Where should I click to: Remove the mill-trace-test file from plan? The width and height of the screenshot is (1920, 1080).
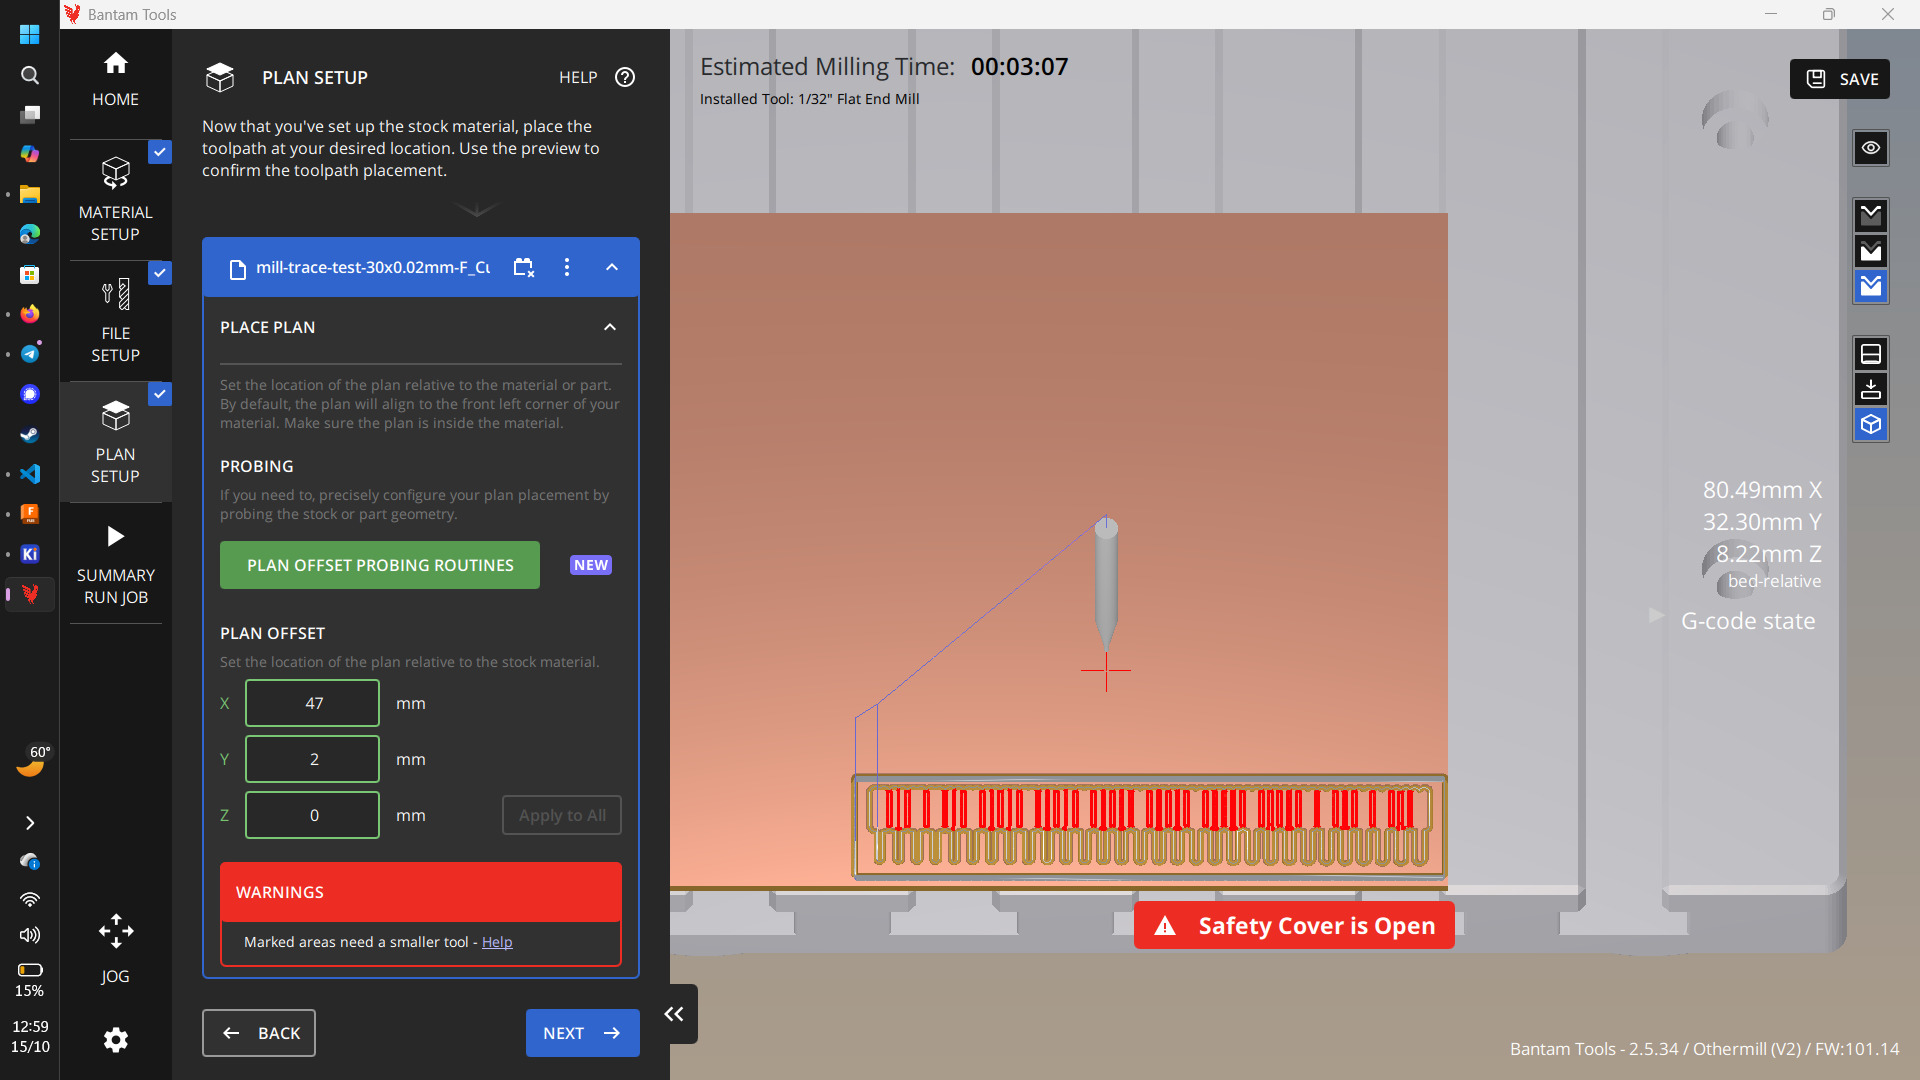[524, 267]
